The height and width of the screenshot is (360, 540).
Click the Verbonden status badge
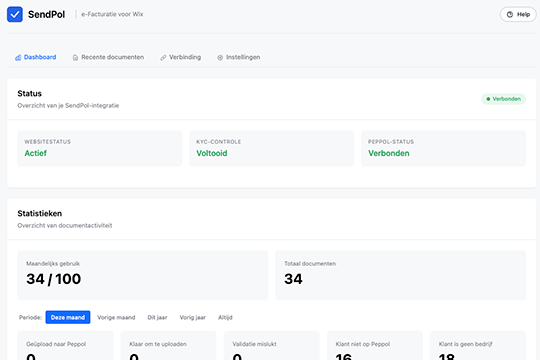click(x=503, y=99)
